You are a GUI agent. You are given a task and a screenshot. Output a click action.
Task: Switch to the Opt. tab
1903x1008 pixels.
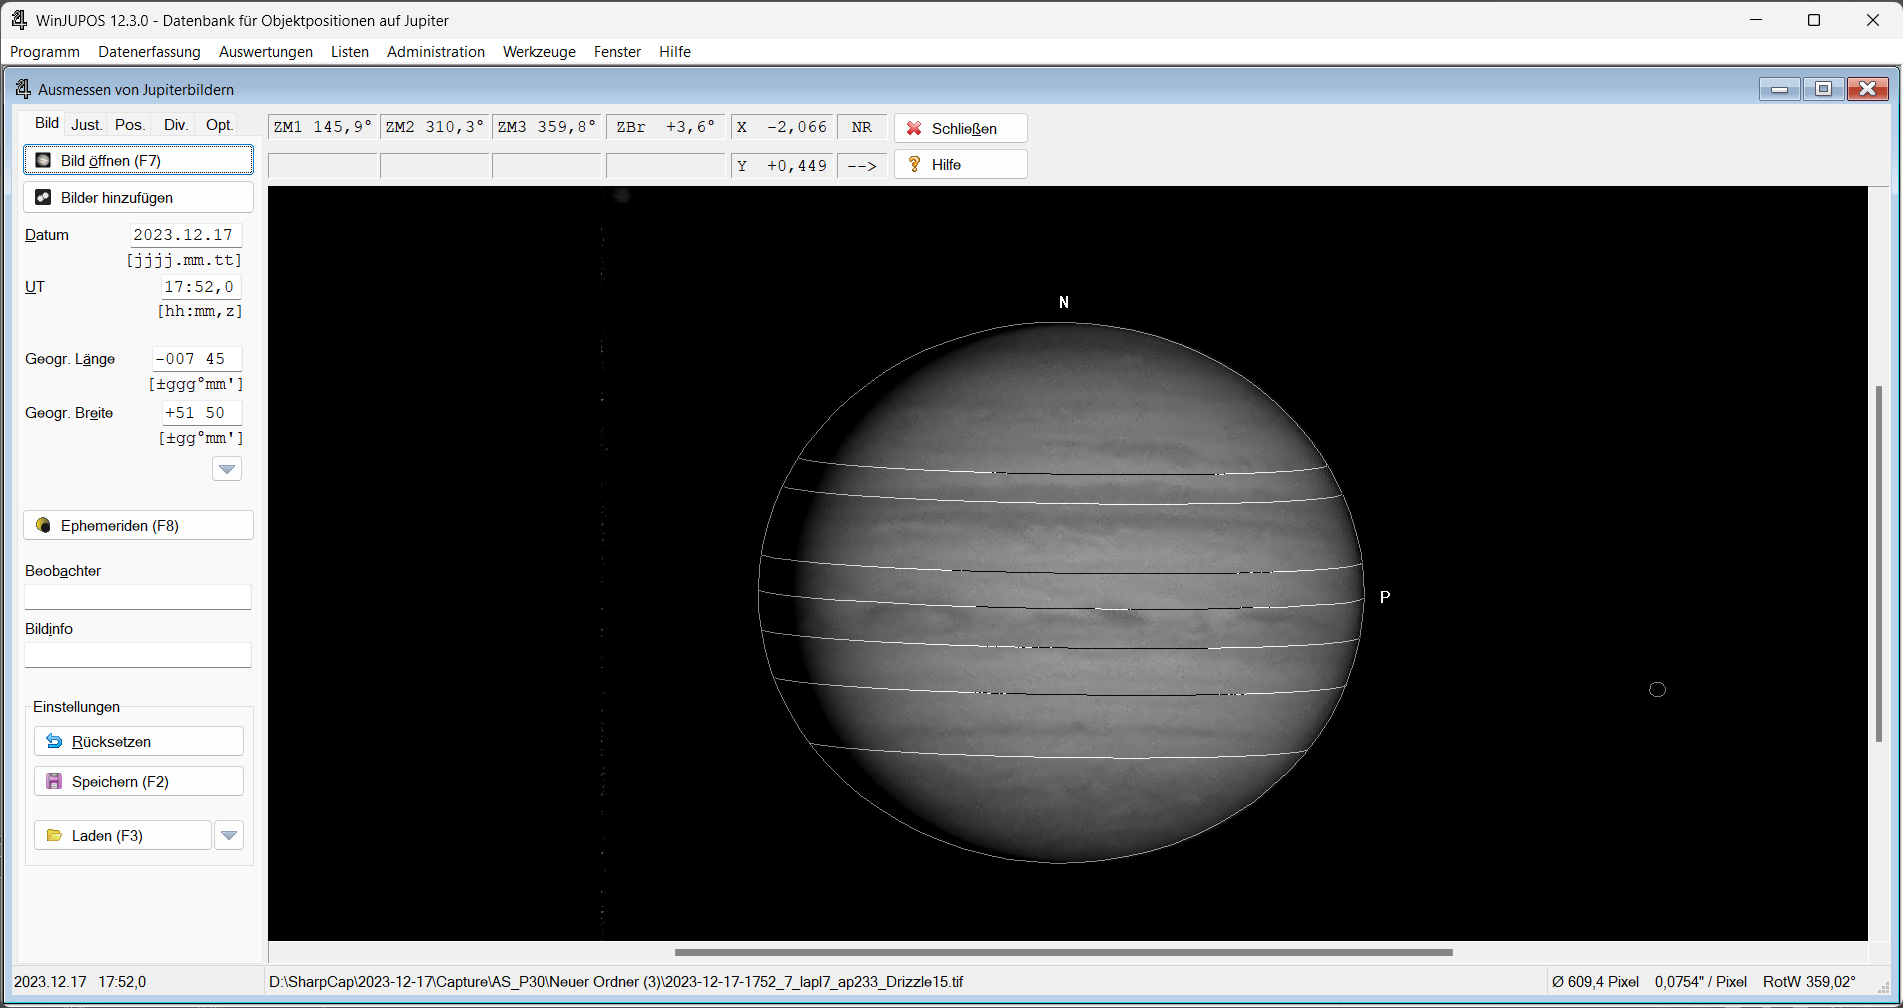pyautogui.click(x=219, y=125)
